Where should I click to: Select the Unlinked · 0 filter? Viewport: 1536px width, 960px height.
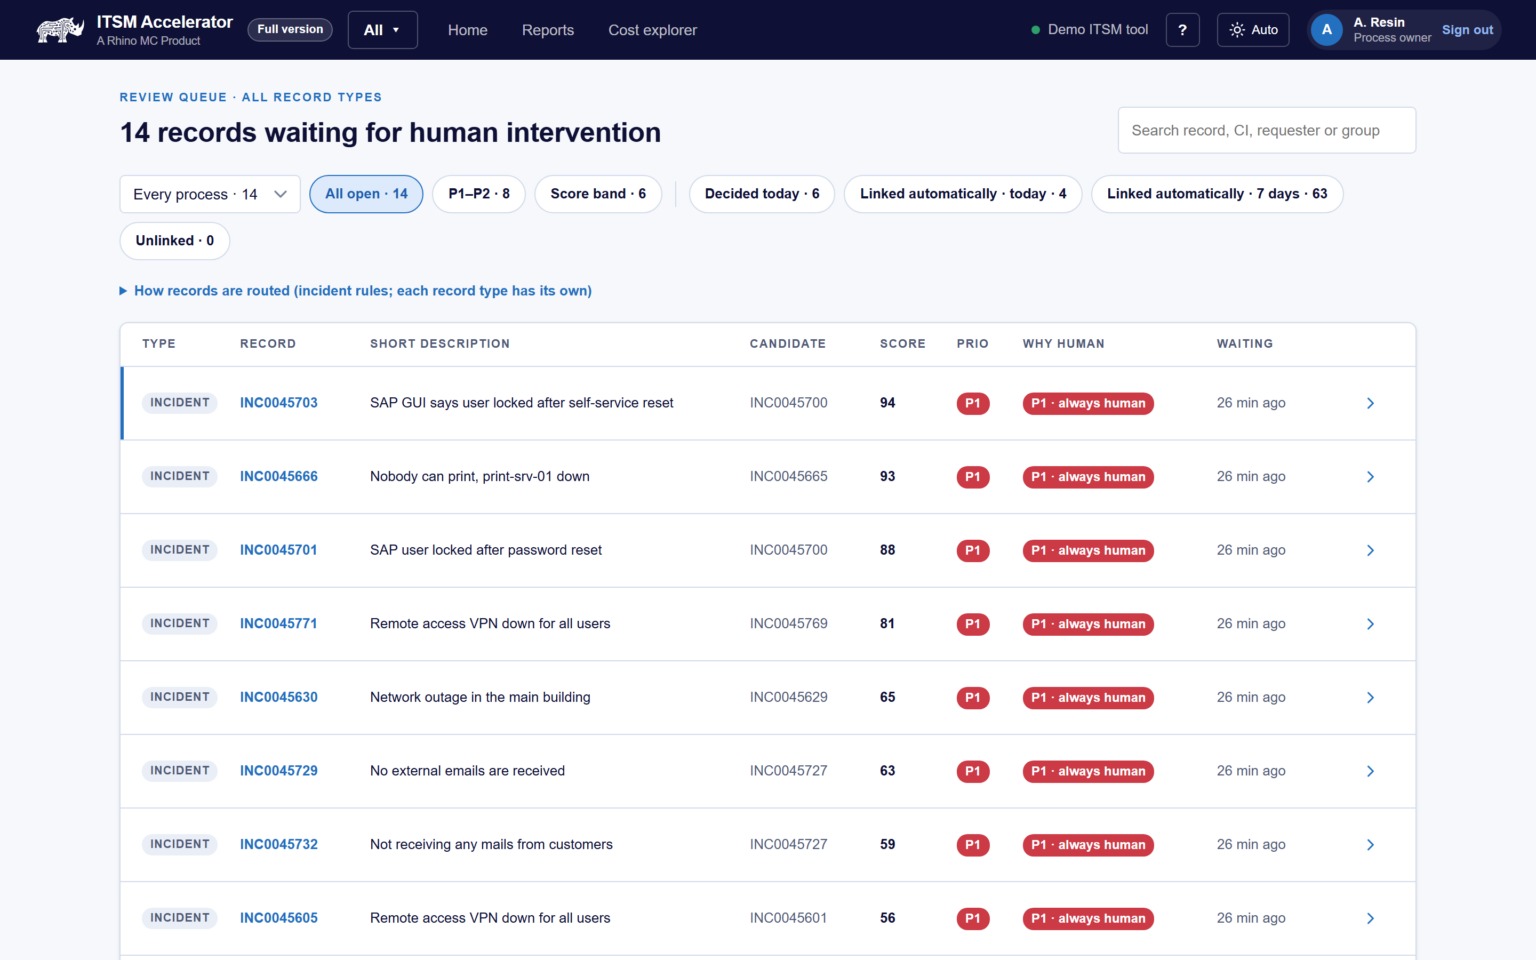click(175, 241)
